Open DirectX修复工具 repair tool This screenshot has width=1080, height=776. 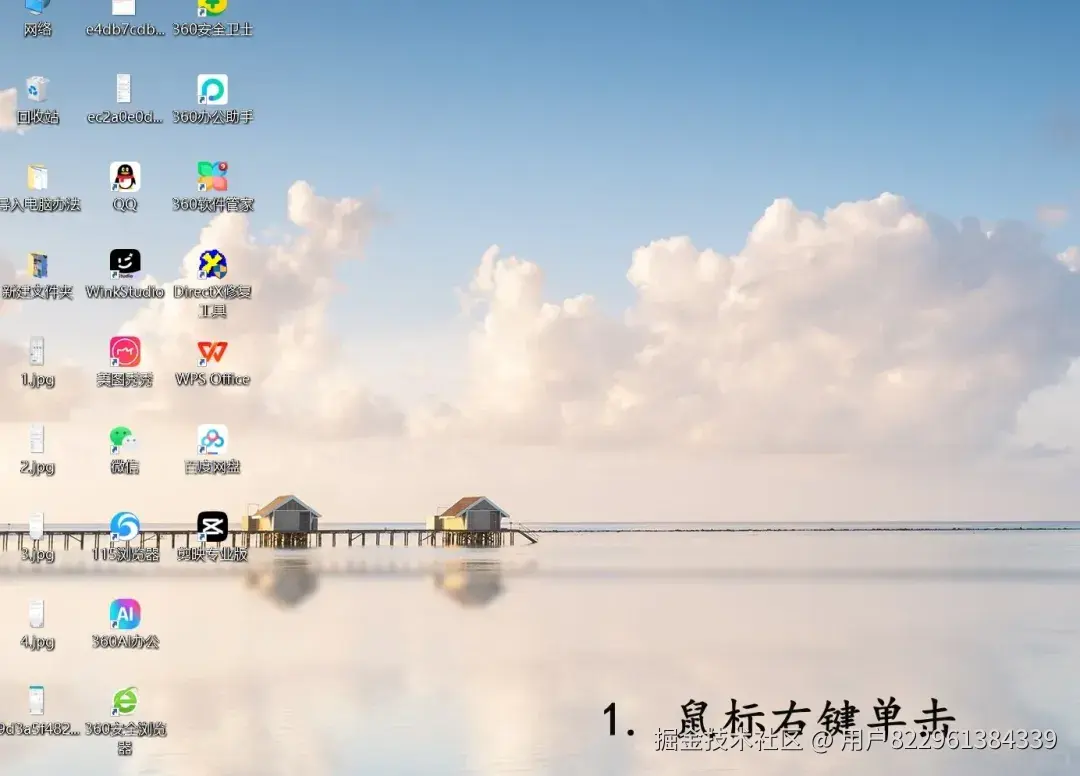click(x=211, y=263)
